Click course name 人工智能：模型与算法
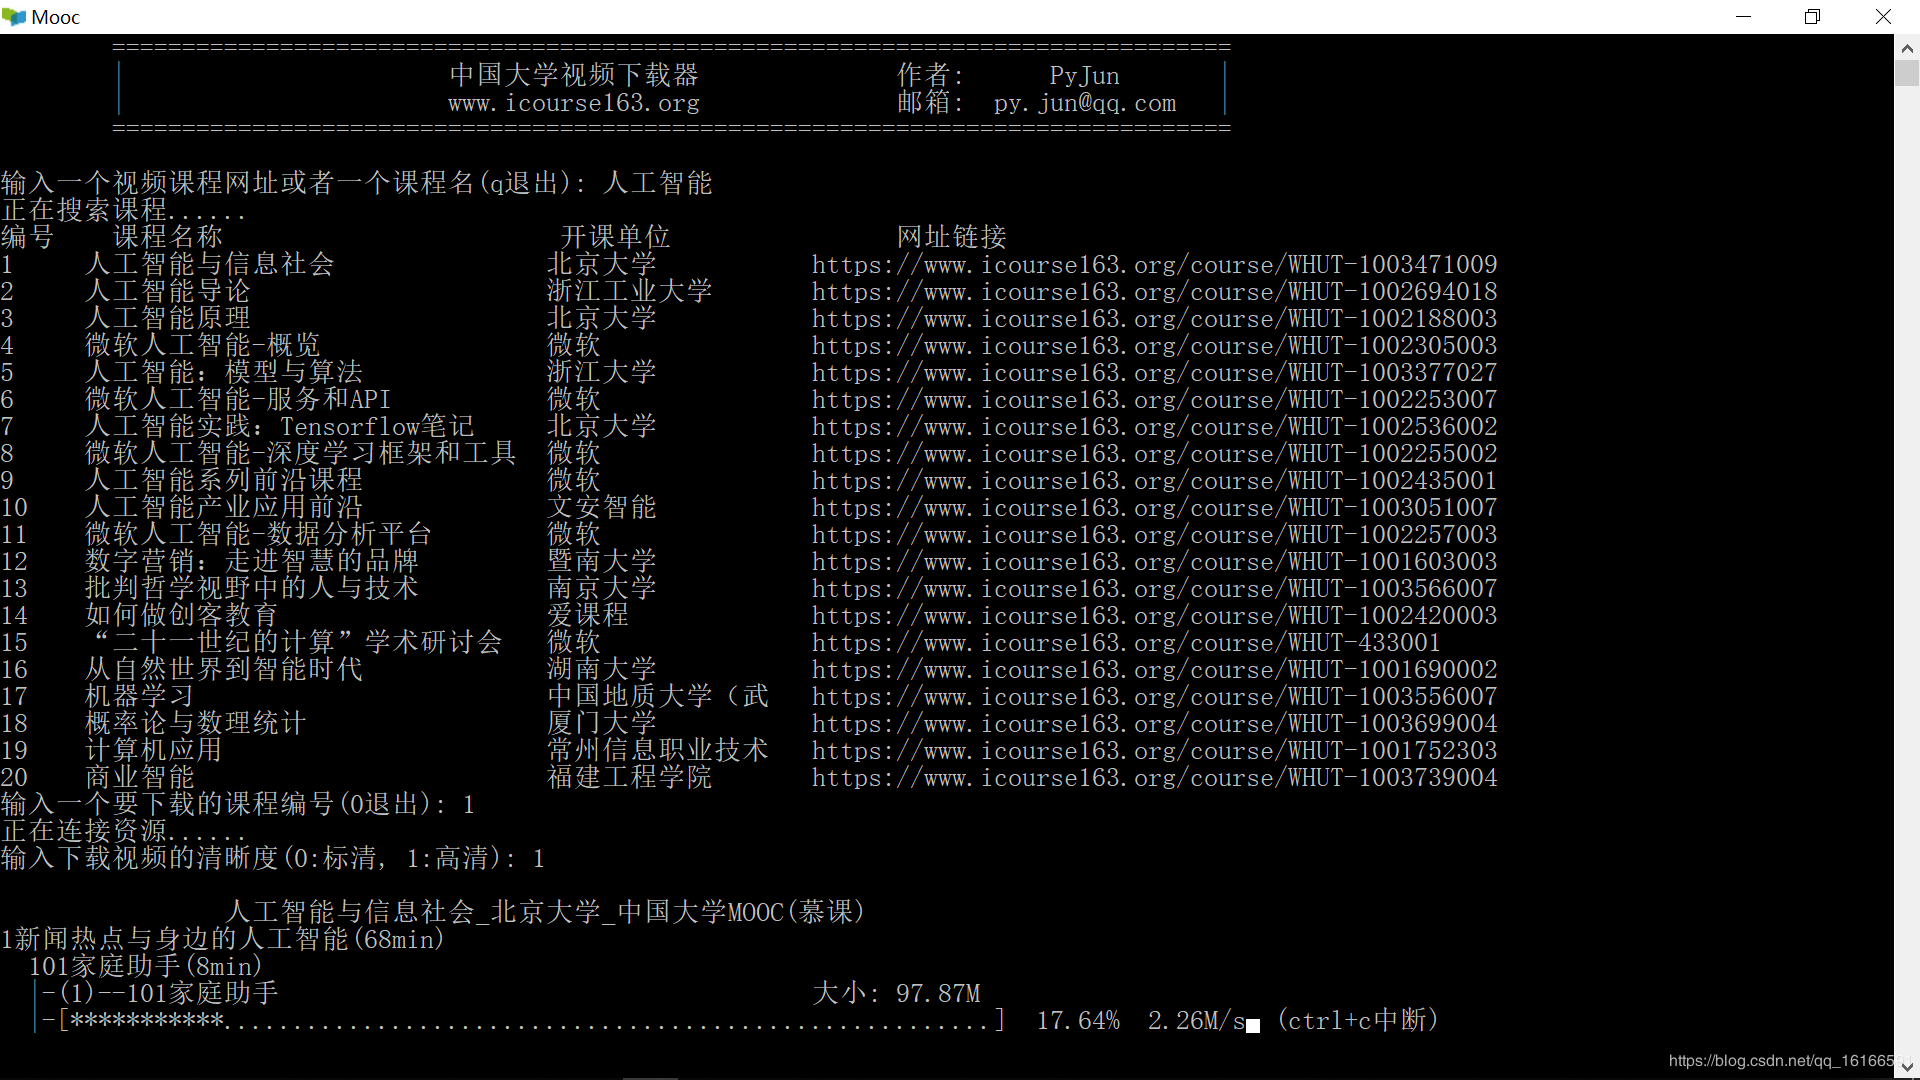The width and height of the screenshot is (1920, 1080). pyautogui.click(x=224, y=372)
